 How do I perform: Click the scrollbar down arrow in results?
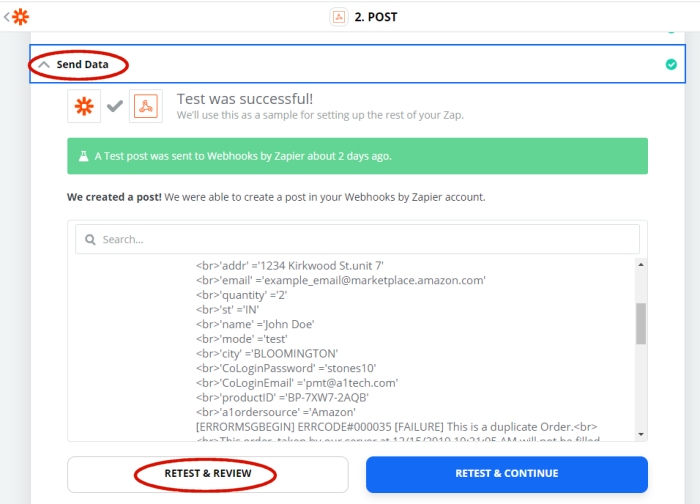[x=641, y=434]
